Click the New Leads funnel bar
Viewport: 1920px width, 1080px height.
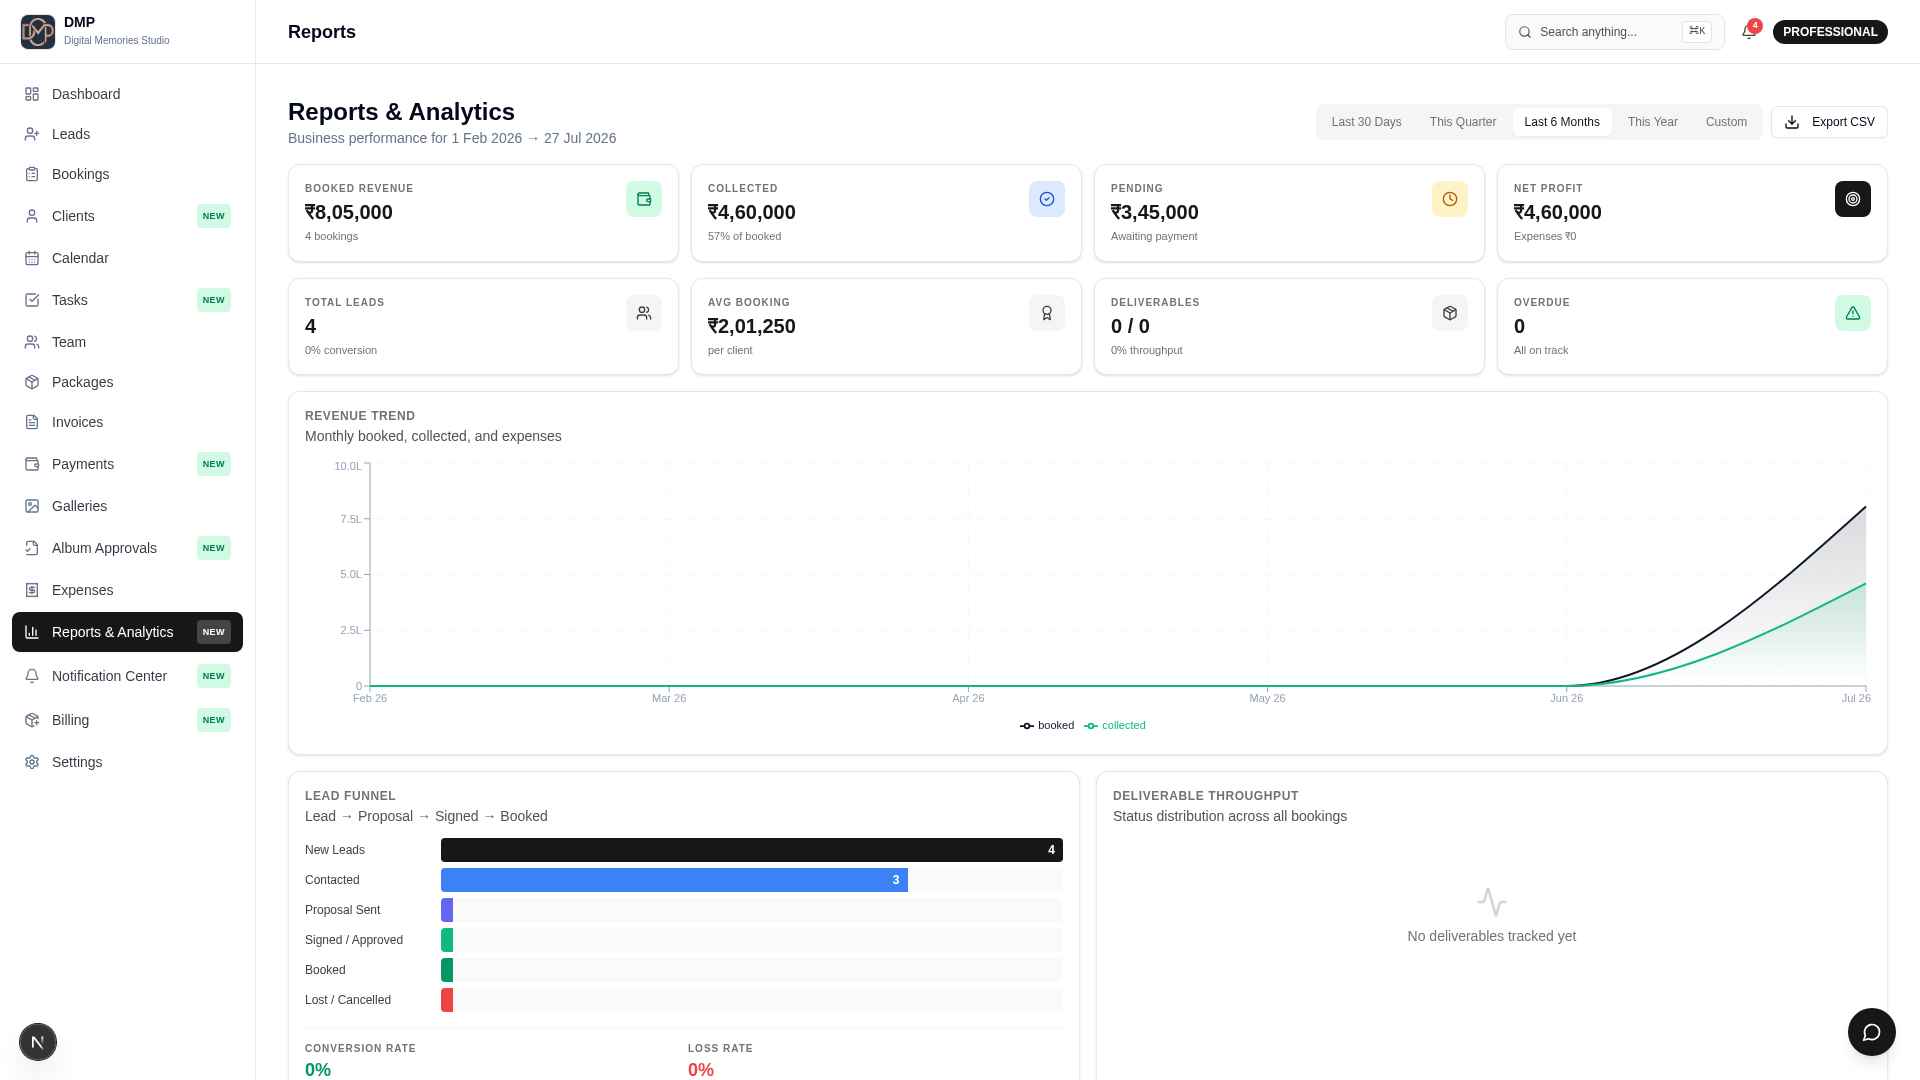coord(752,850)
